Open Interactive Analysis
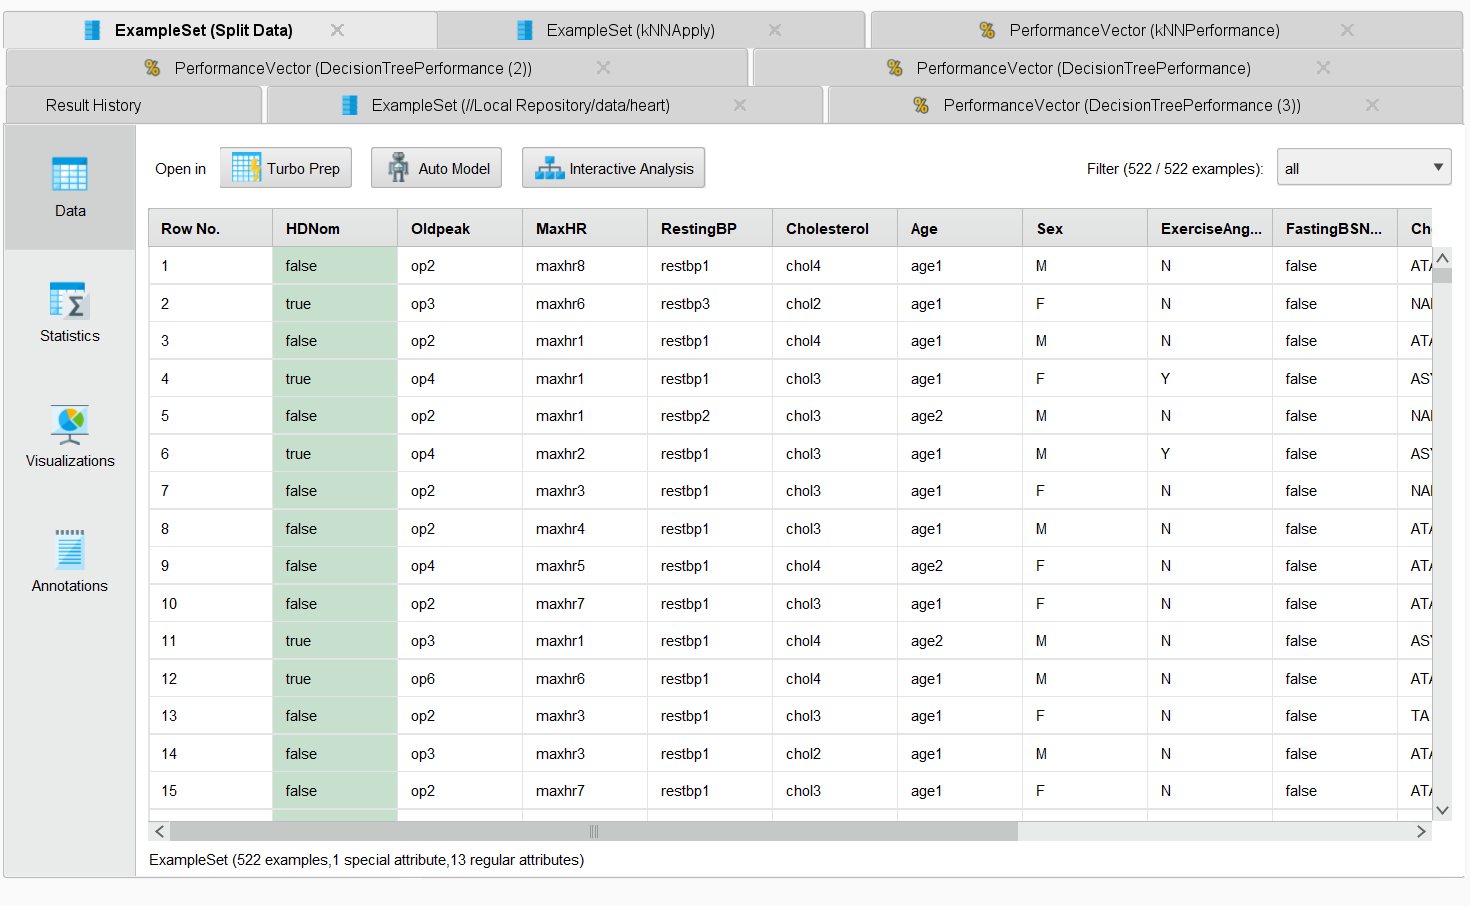The image size is (1470, 906). tap(613, 168)
